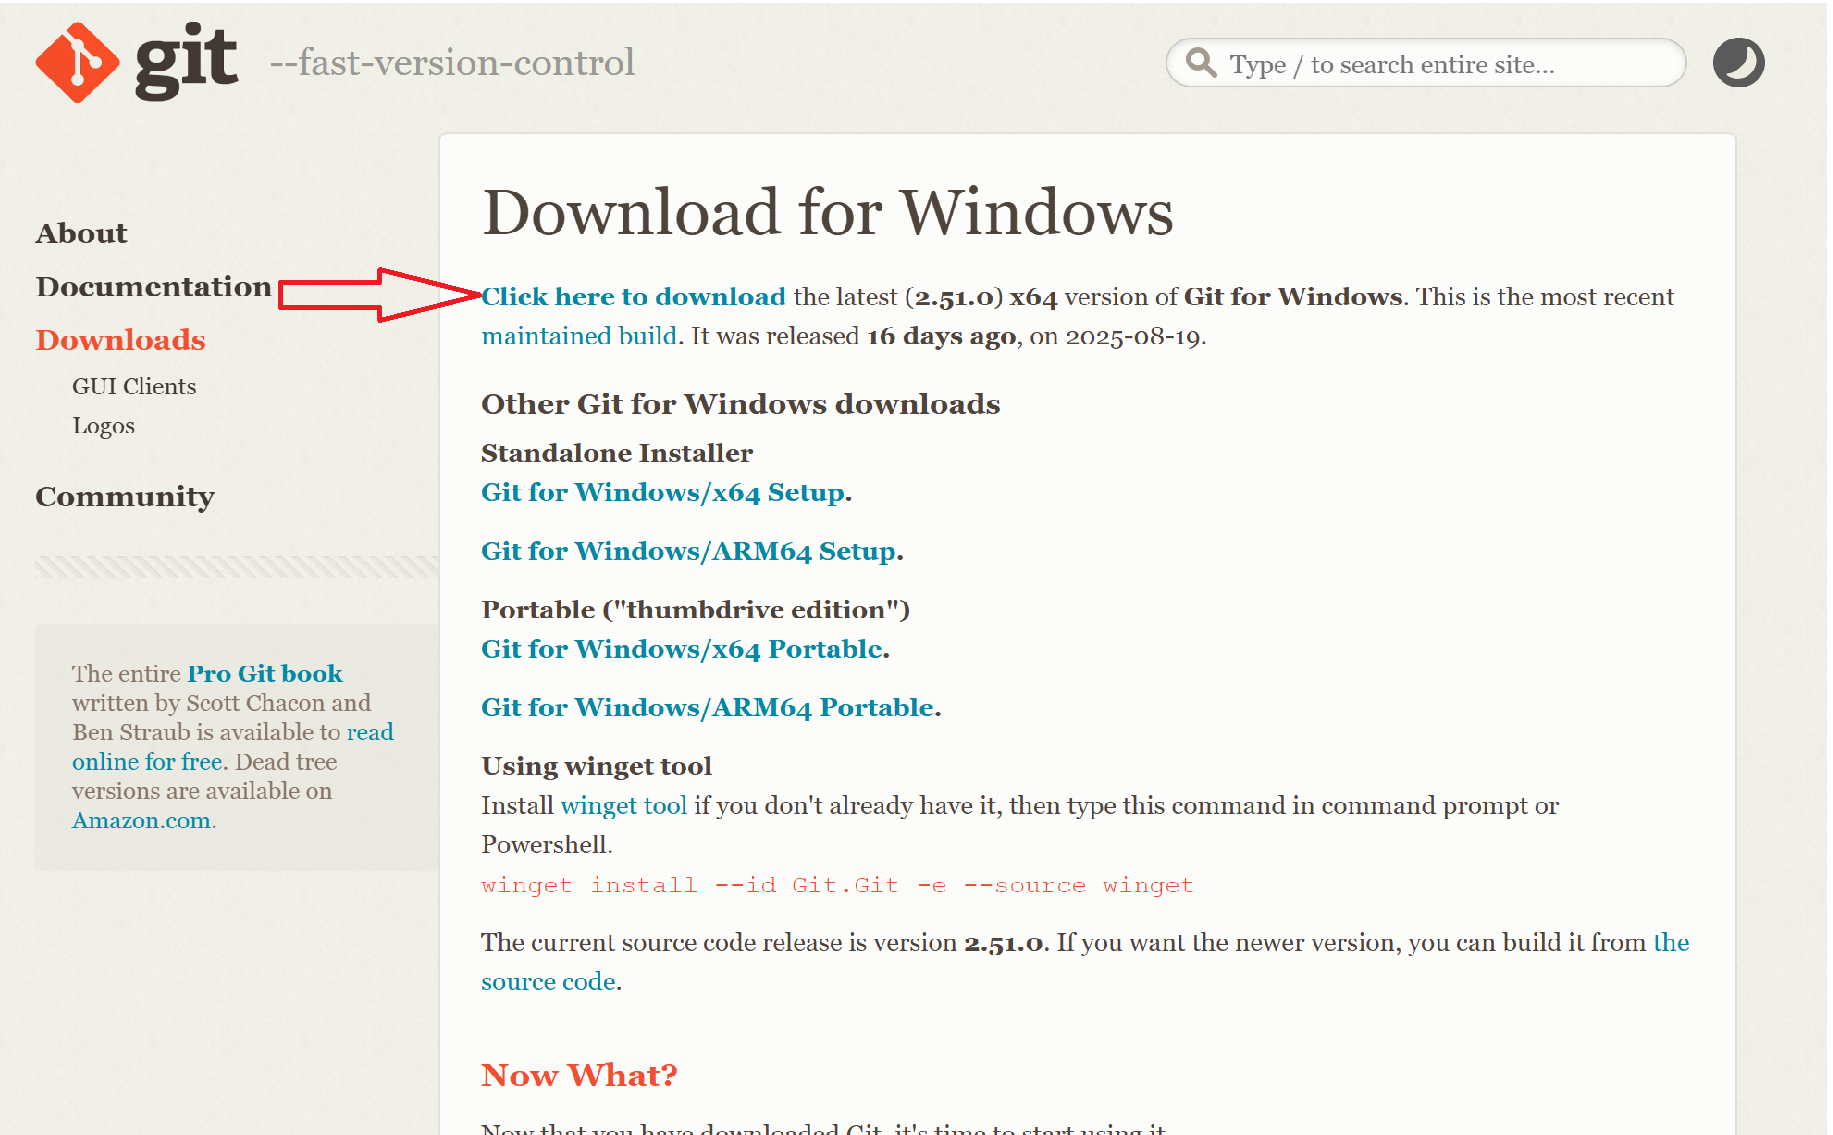This screenshot has height=1135, width=1833.
Task: Open the Documentation section
Action: [x=154, y=286]
